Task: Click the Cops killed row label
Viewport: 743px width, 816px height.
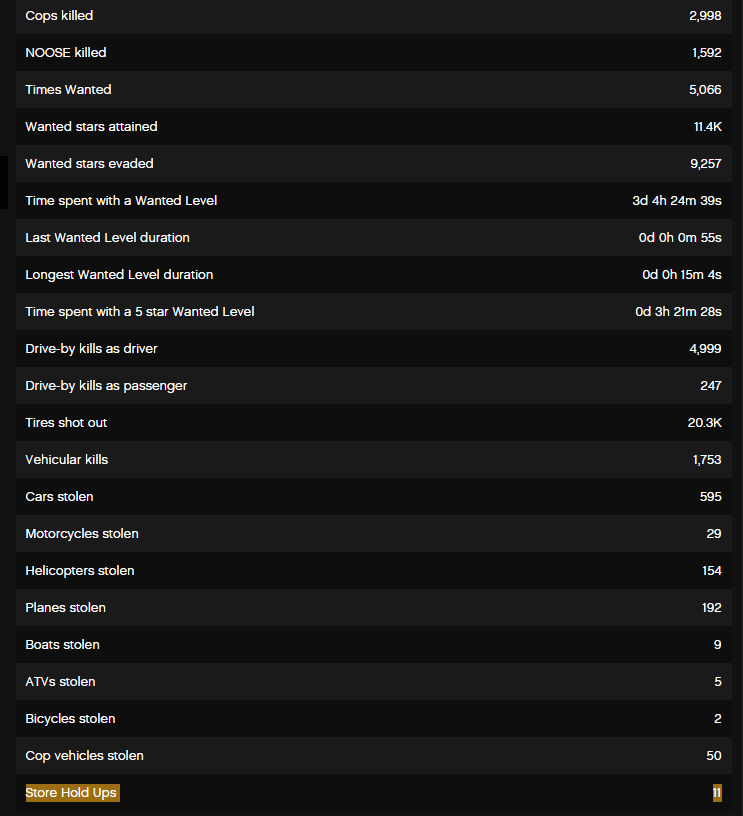Action: click(x=59, y=16)
